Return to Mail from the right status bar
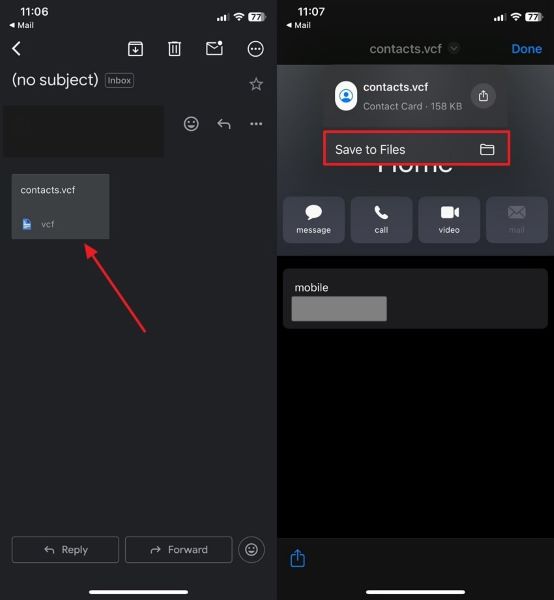The width and height of the screenshot is (554, 600). [x=298, y=25]
